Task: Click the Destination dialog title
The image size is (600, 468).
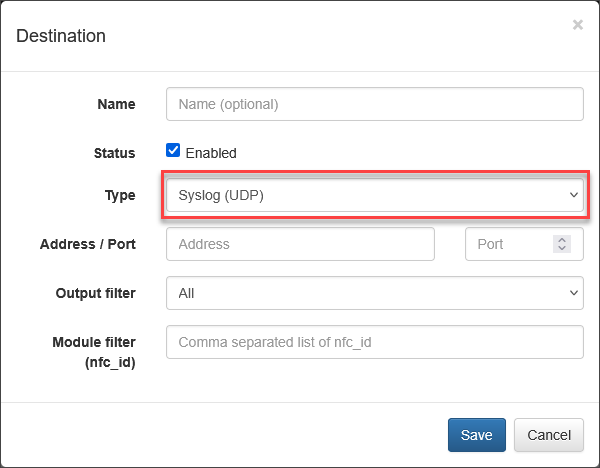Action: click(x=61, y=36)
